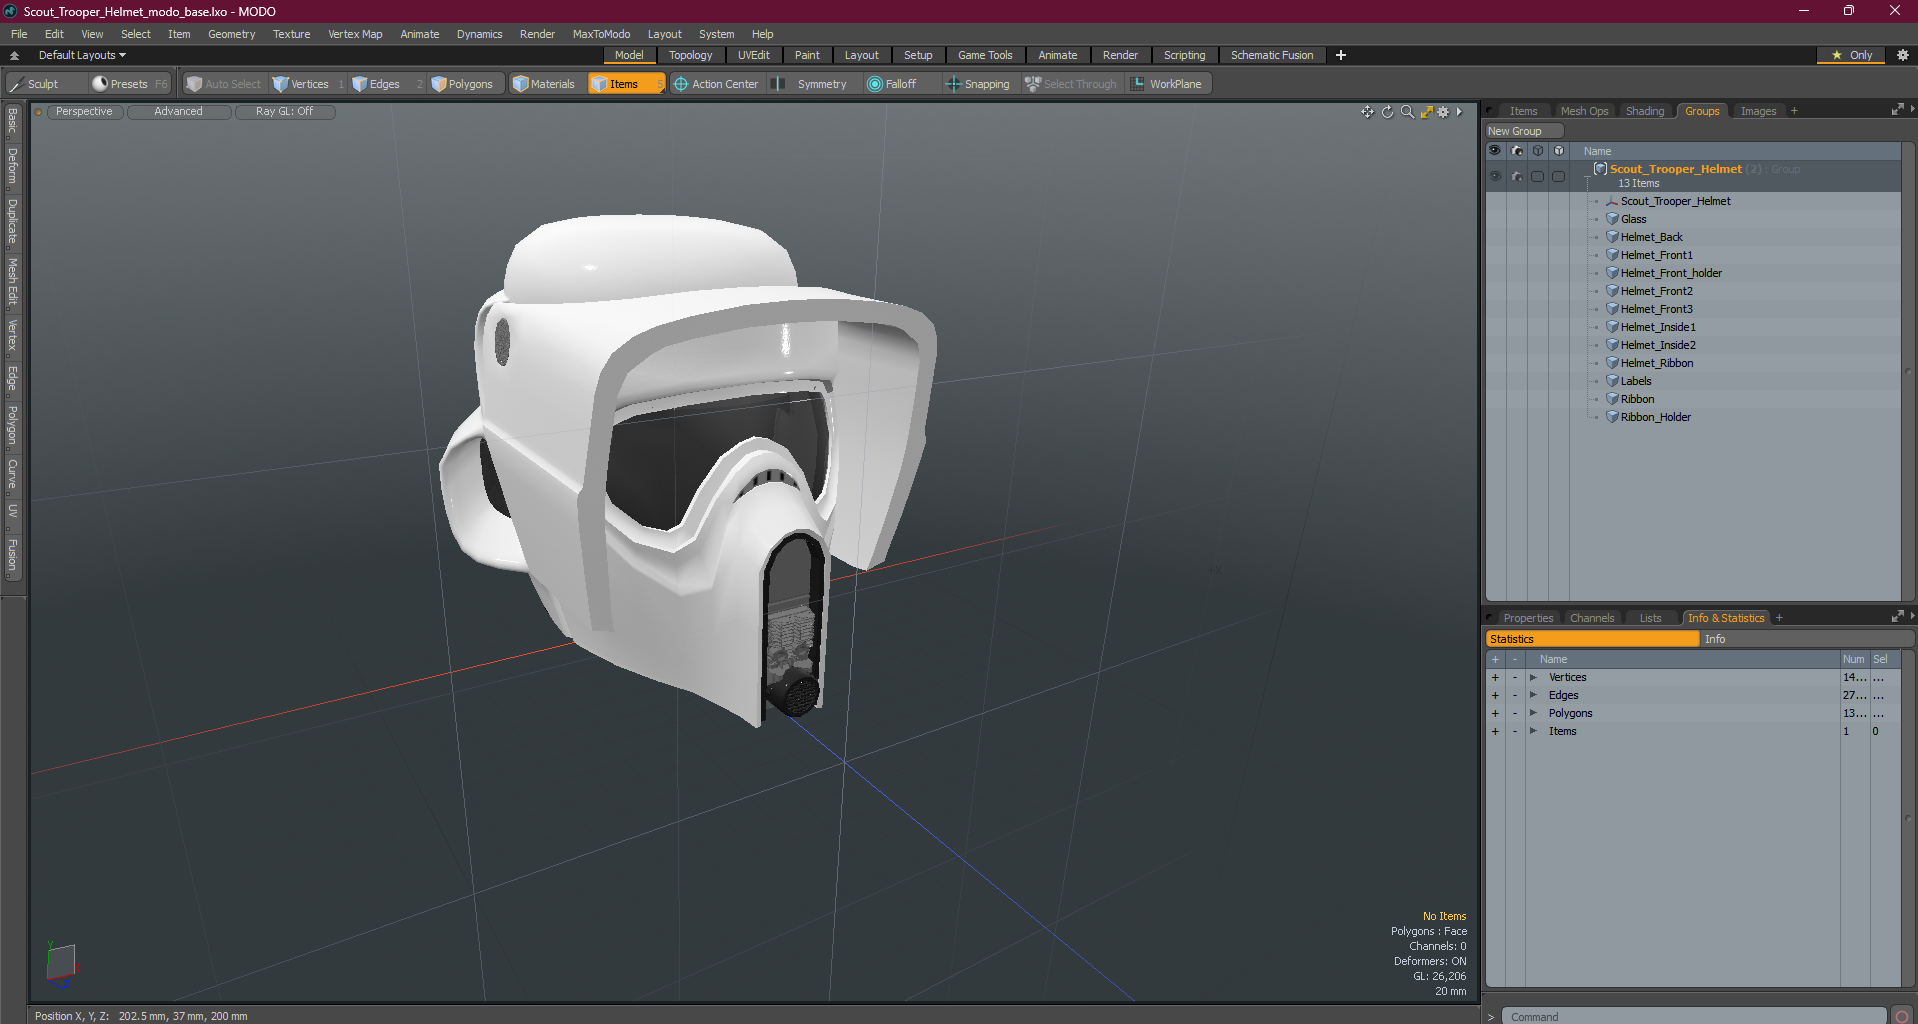This screenshot has width=1918, height=1024.
Task: Click the record macro button near Command
Action: coord(1902,1016)
